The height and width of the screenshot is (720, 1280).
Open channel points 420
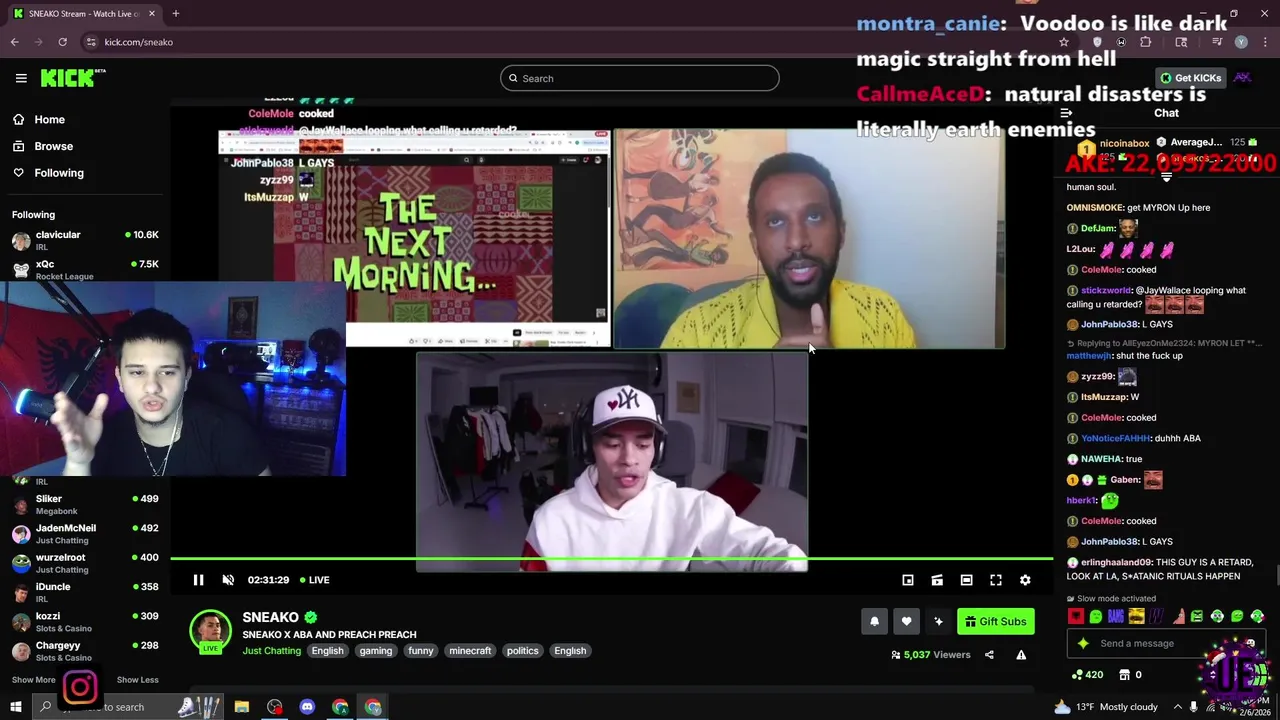coord(1087,675)
